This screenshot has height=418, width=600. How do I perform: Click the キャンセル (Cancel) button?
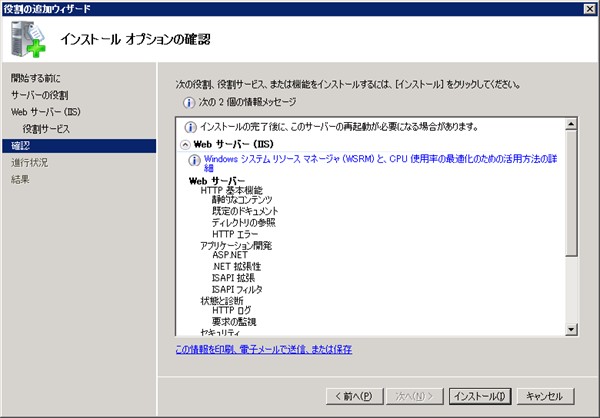545,396
